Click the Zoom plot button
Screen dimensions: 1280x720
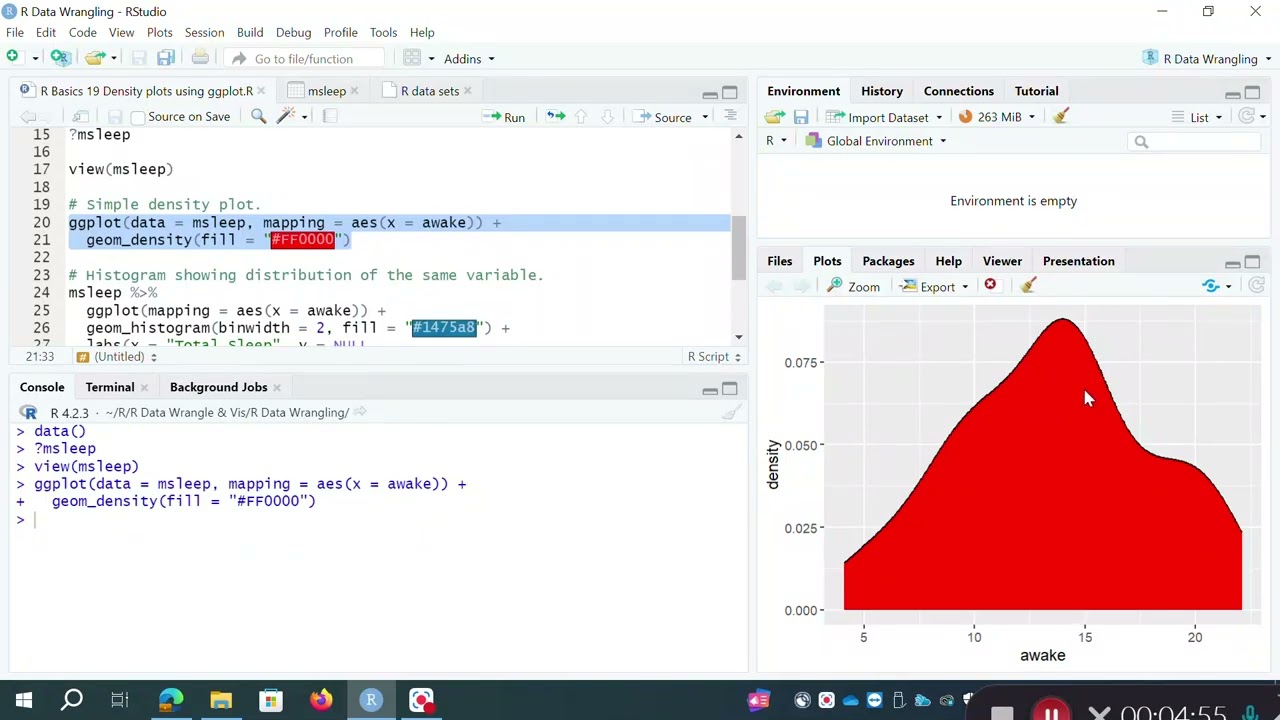[854, 287]
